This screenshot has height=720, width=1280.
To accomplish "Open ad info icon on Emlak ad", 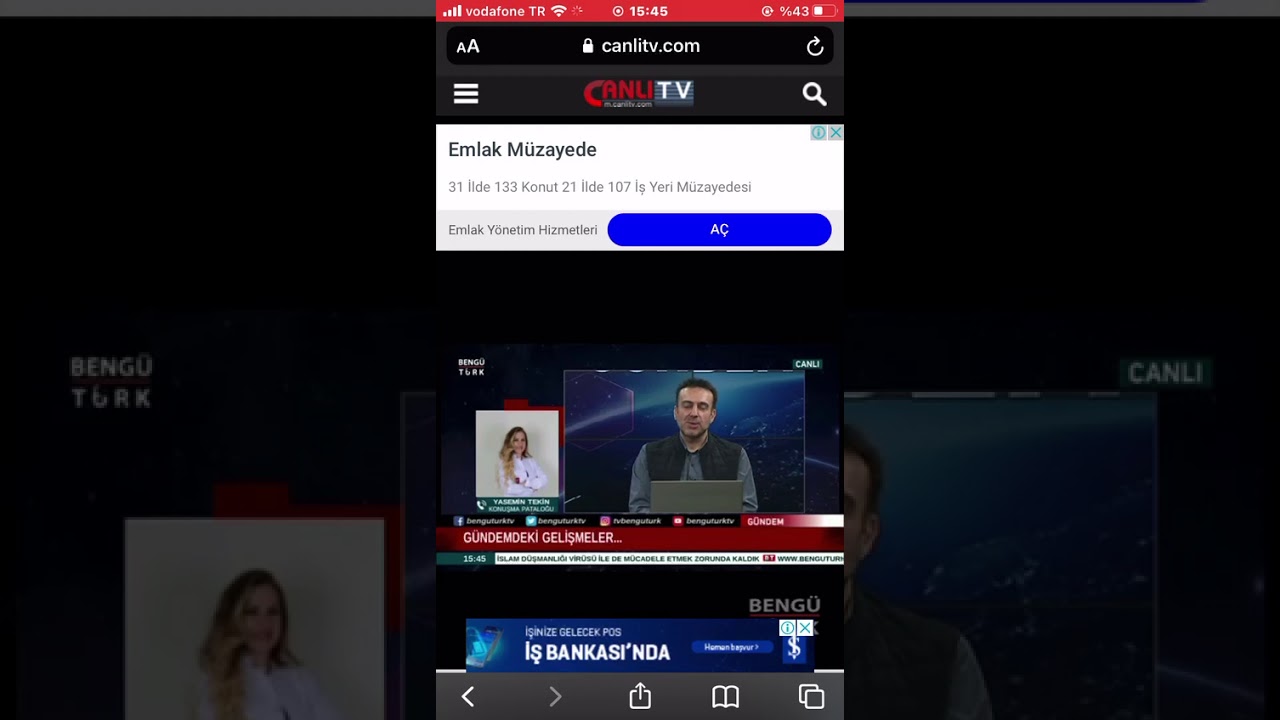I will coord(818,132).
